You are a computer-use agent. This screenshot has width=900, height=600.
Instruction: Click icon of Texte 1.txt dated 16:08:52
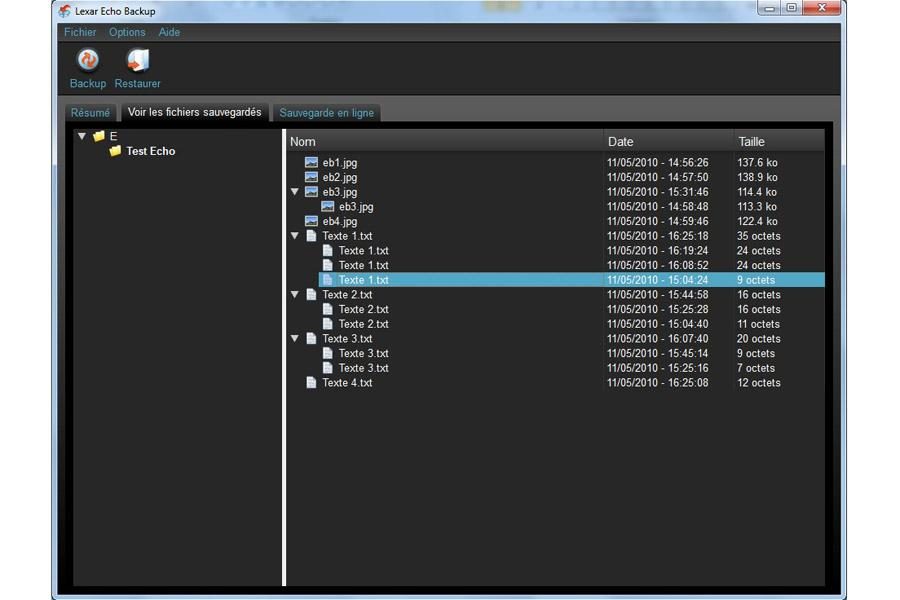328,265
